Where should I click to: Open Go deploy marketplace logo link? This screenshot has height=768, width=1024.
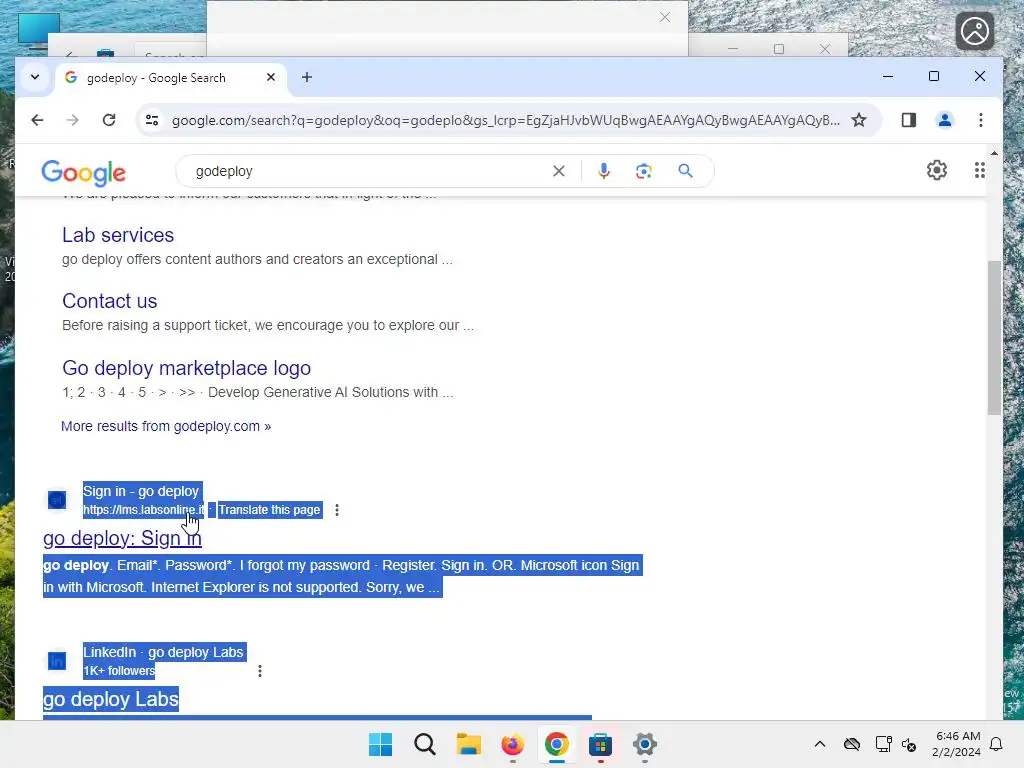[x=186, y=368]
